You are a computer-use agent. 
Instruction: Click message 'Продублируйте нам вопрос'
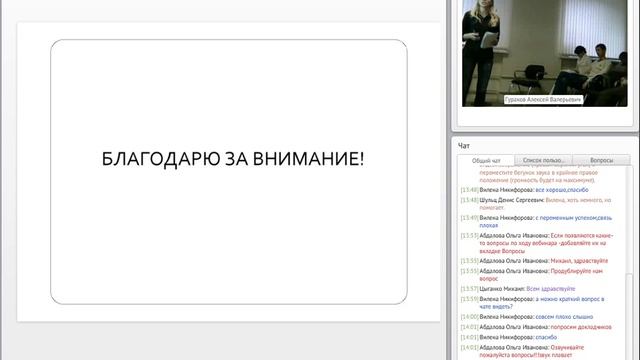[532, 275]
